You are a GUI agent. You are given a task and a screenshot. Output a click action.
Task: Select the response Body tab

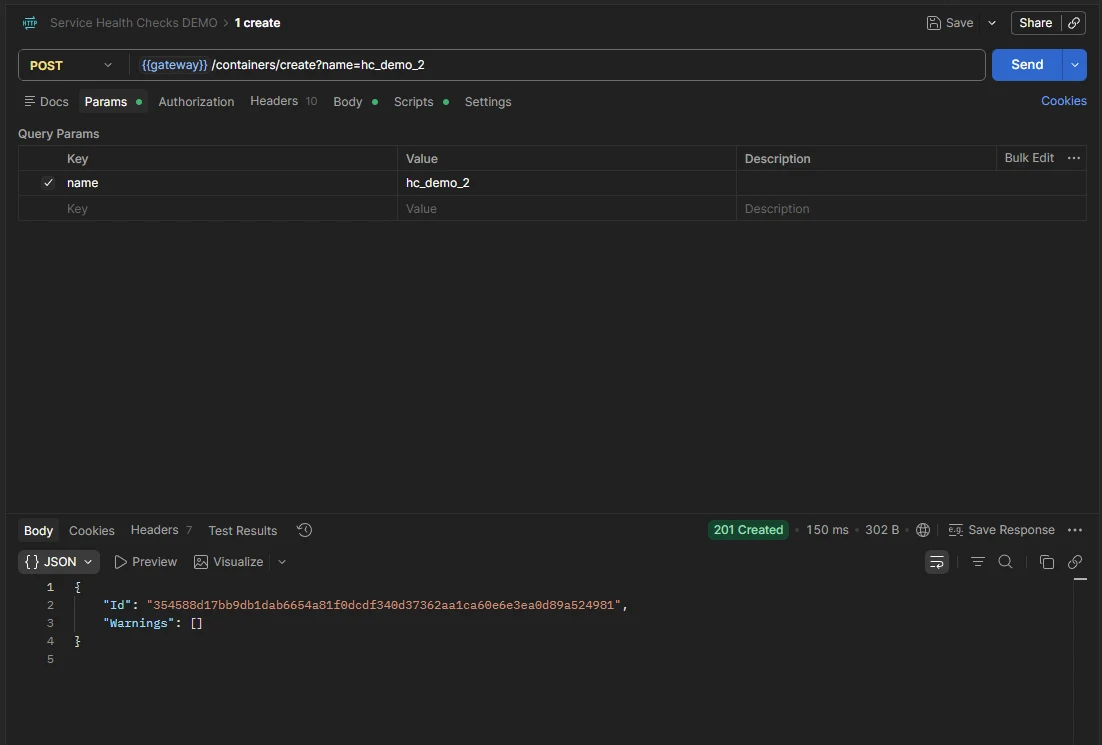click(38, 531)
